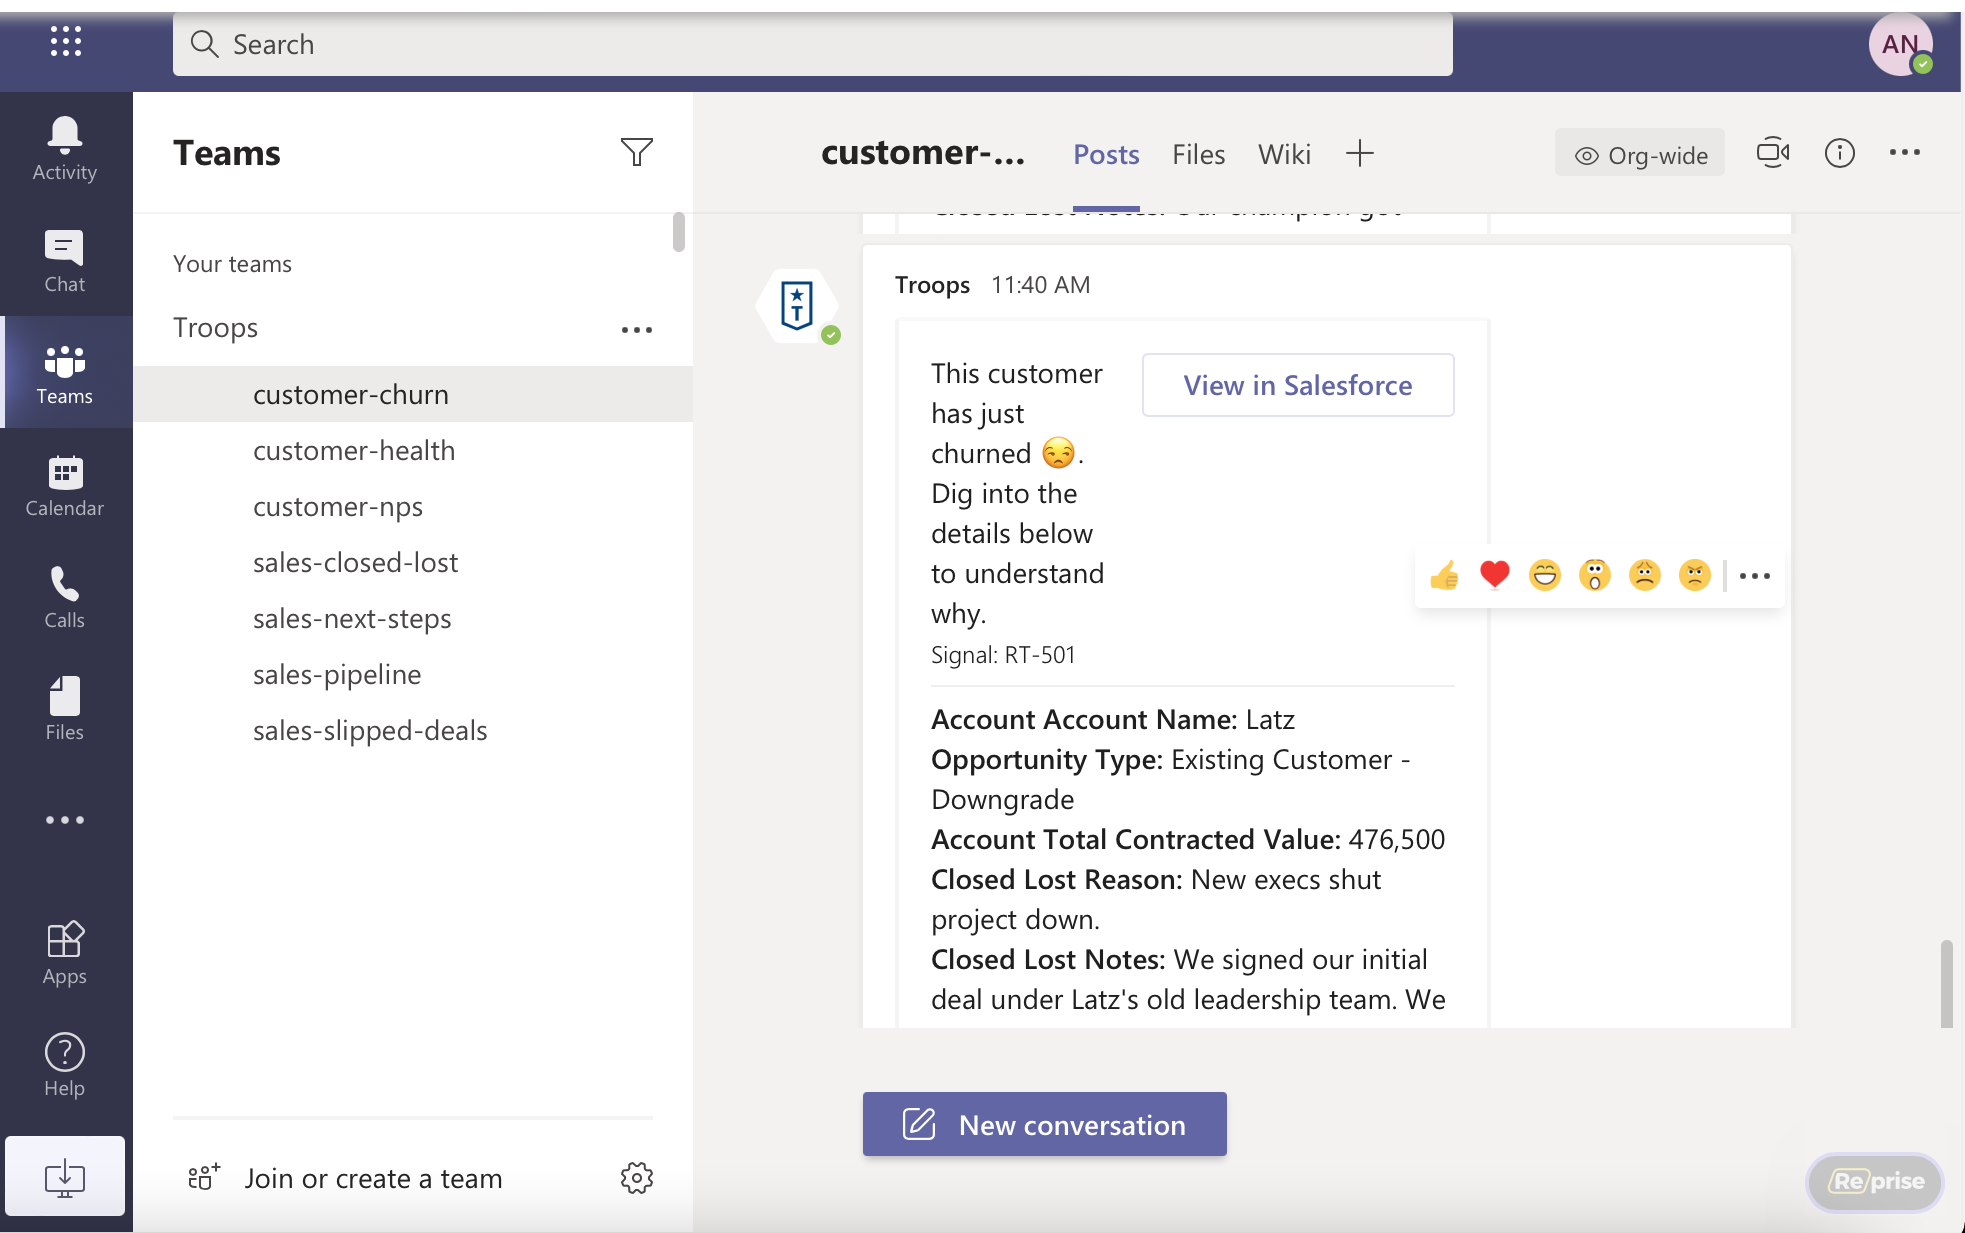The image size is (1965, 1233).
Task: Open customer-health channel
Action: 413,450
